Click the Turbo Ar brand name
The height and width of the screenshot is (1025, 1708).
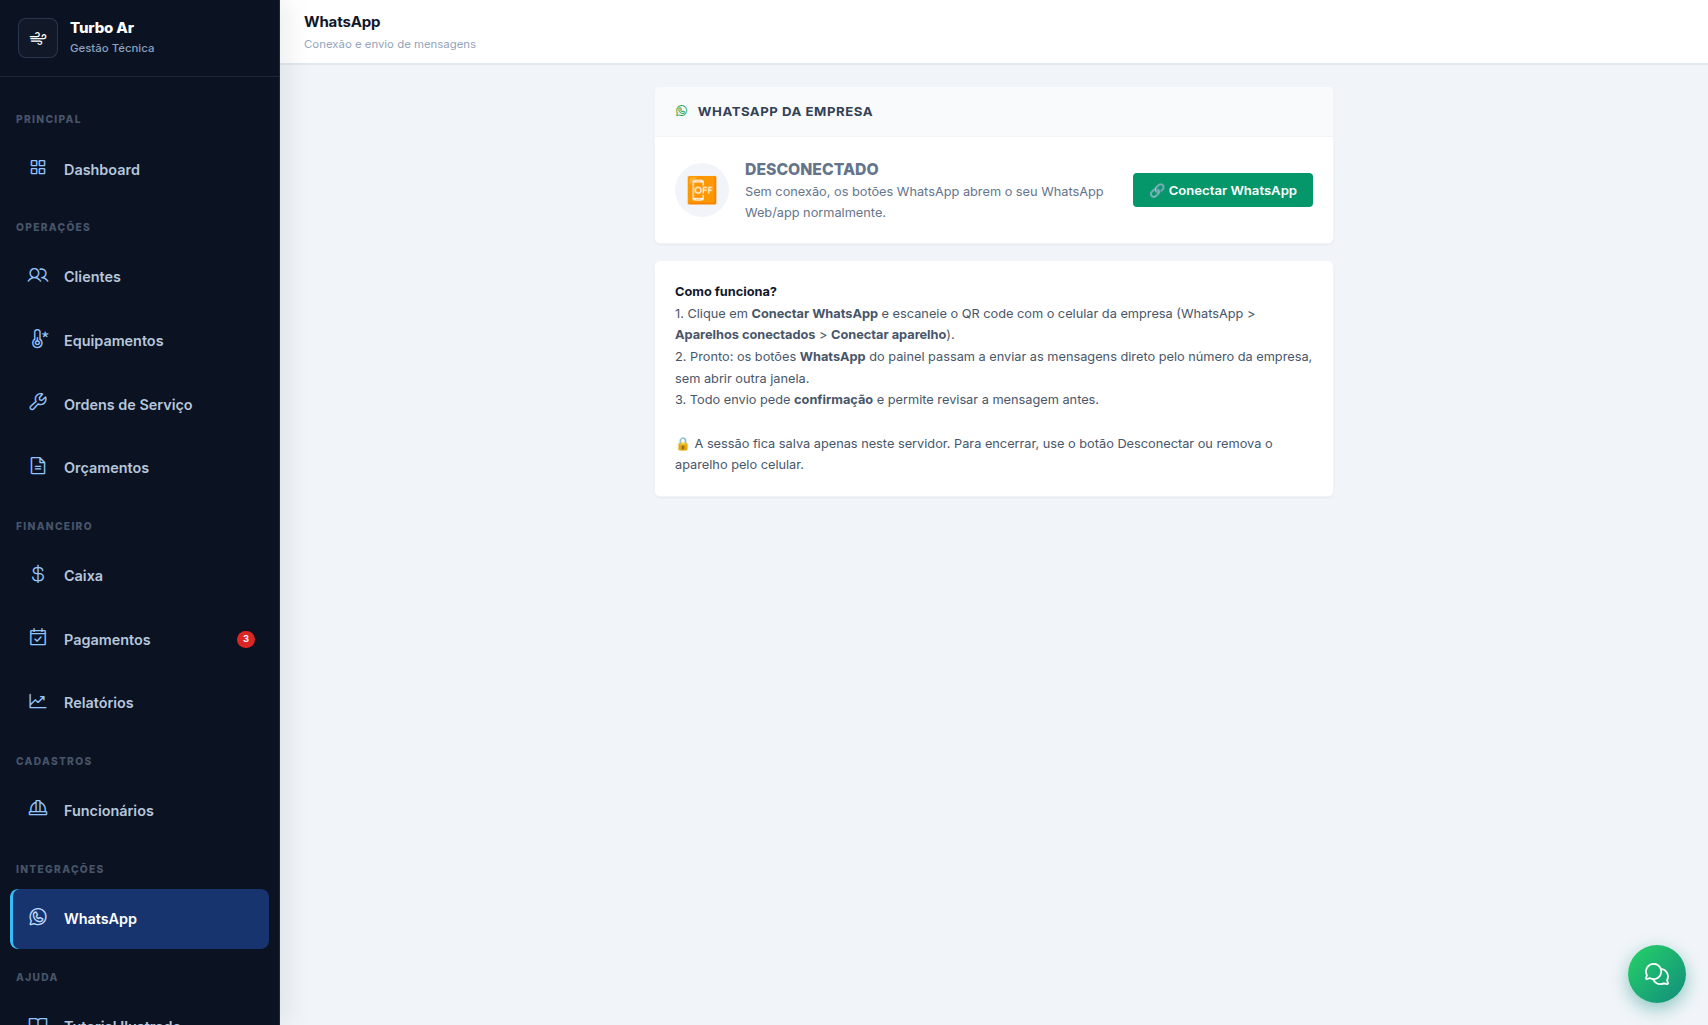[102, 28]
